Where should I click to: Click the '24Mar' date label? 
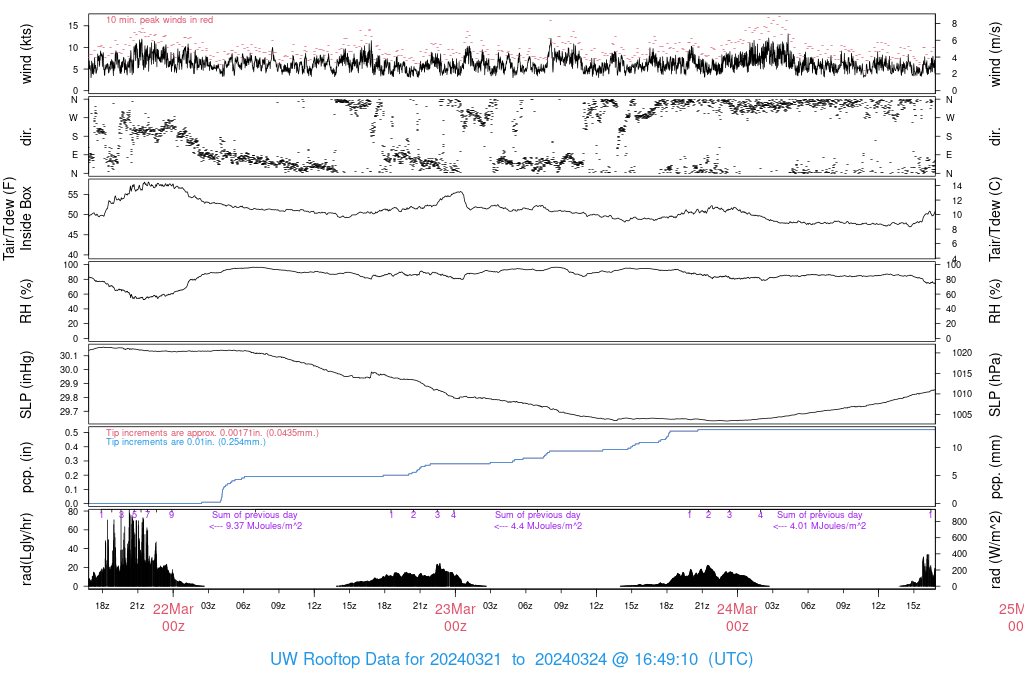point(737,609)
